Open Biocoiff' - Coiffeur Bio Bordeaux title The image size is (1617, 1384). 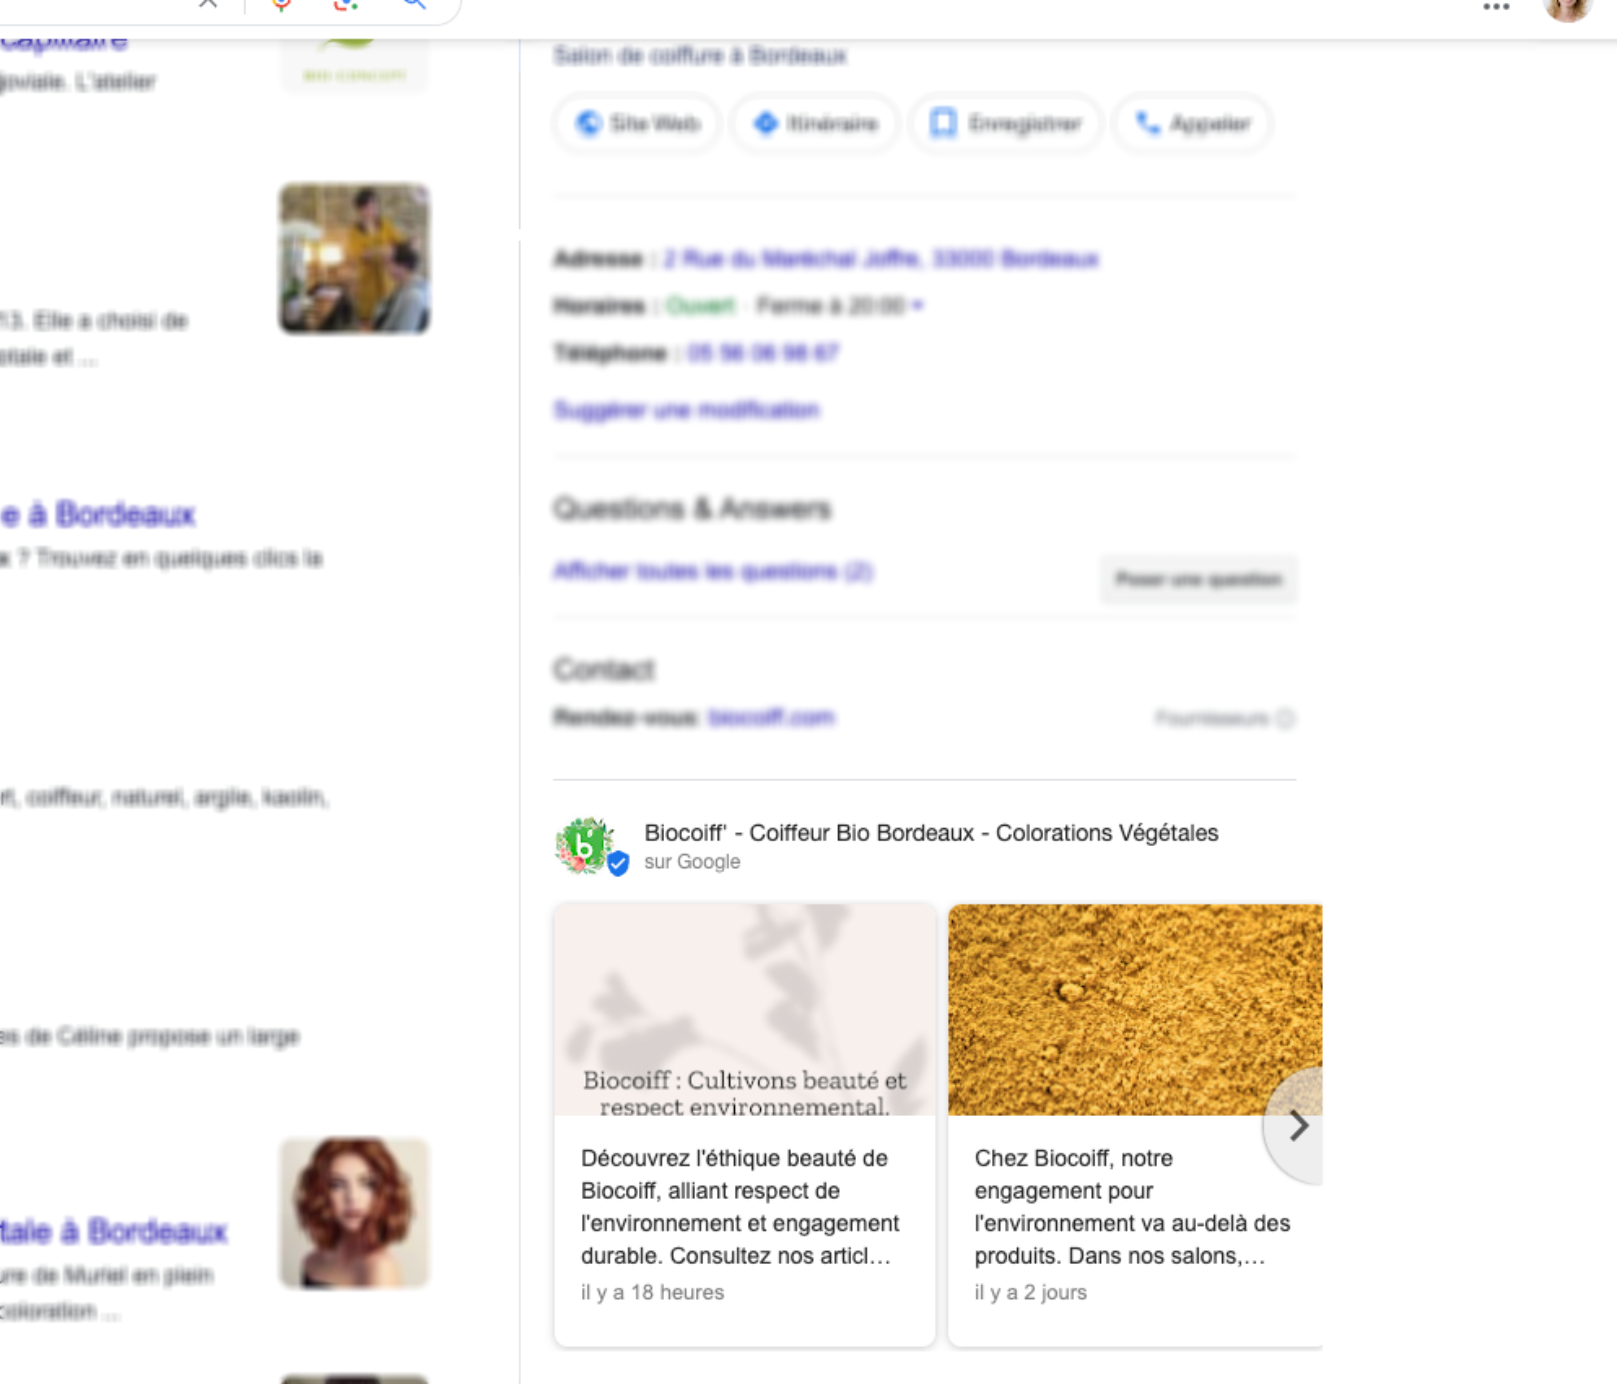(x=931, y=833)
